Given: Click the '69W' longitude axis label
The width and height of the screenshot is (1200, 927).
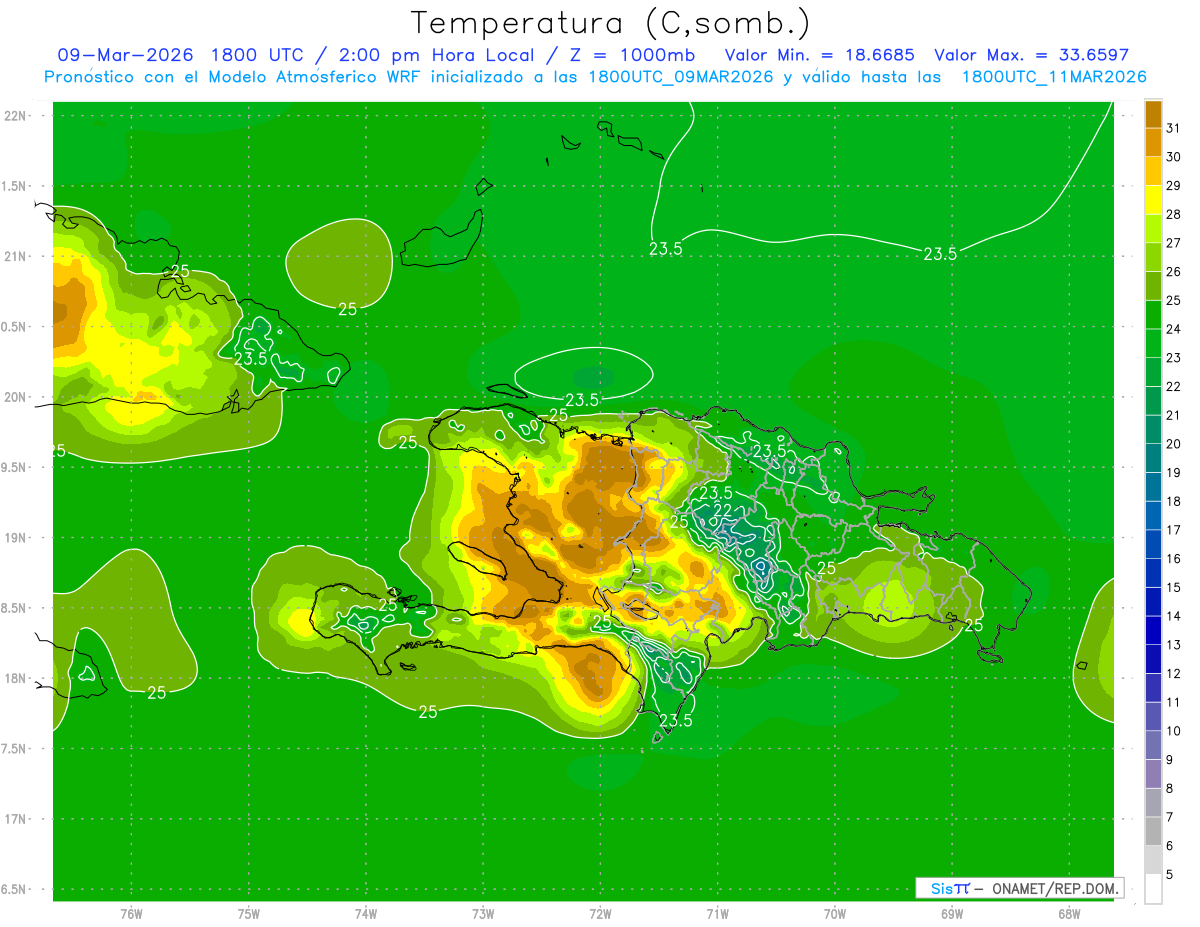Looking at the screenshot, I should 952,913.
